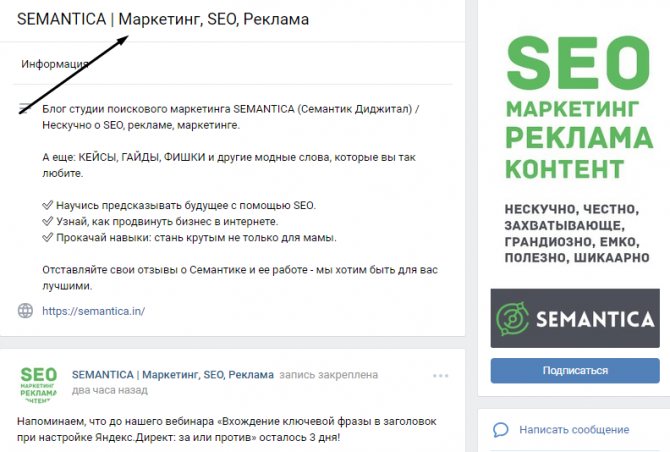Image resolution: width=670 pixels, height=452 pixels.
Task: Click the Подписаться subscribe button
Action: (x=575, y=370)
